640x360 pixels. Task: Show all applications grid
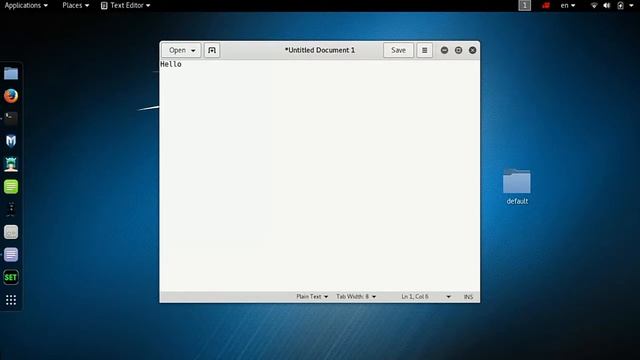pos(11,300)
